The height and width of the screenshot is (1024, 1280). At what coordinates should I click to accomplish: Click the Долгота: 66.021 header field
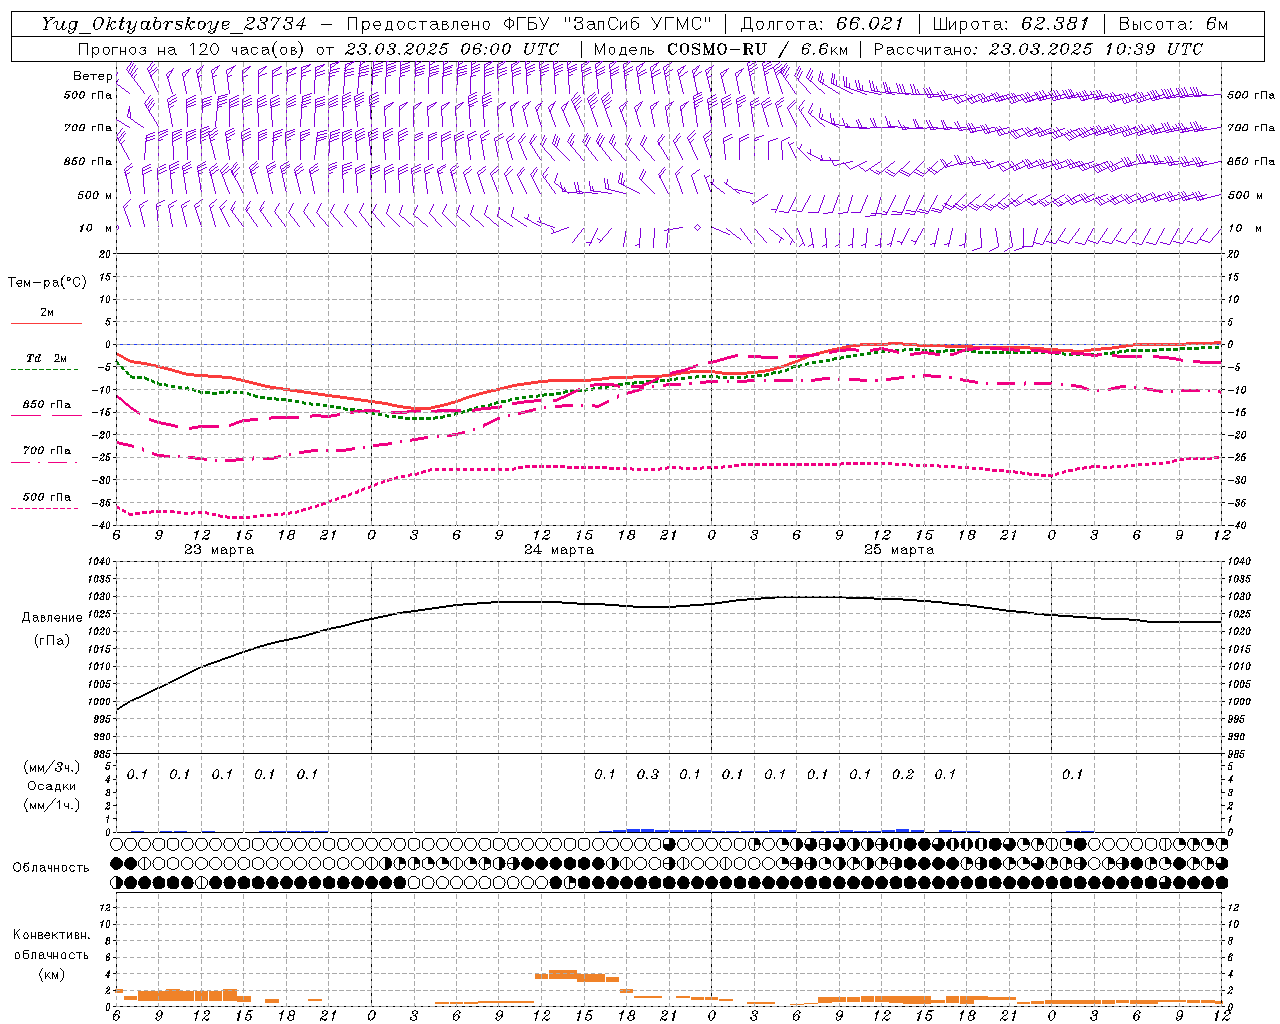coord(822,24)
